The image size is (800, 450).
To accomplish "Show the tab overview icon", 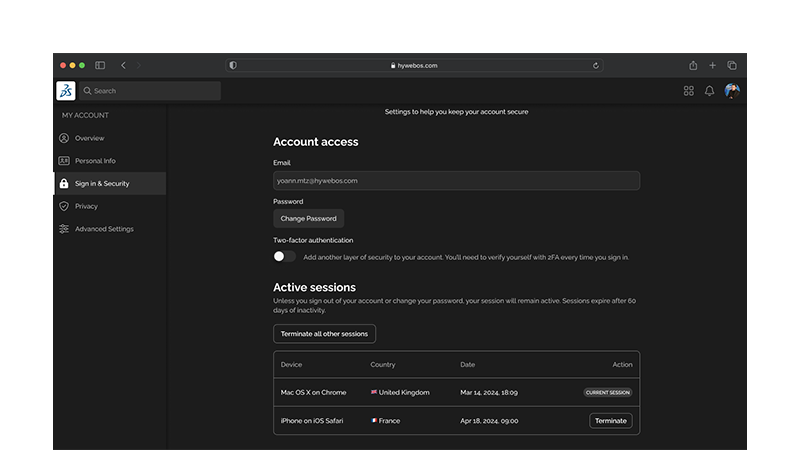I will point(732,65).
